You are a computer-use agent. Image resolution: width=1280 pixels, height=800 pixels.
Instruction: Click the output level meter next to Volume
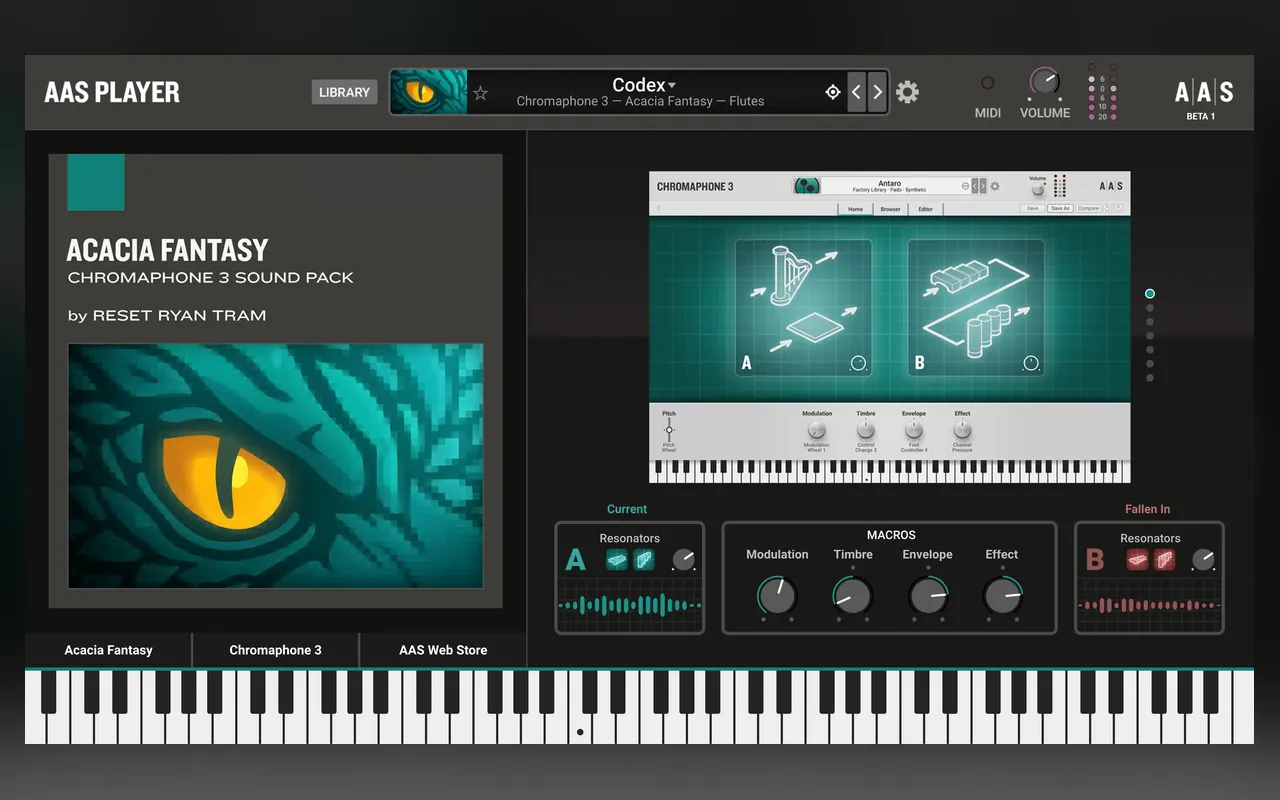(1103, 94)
